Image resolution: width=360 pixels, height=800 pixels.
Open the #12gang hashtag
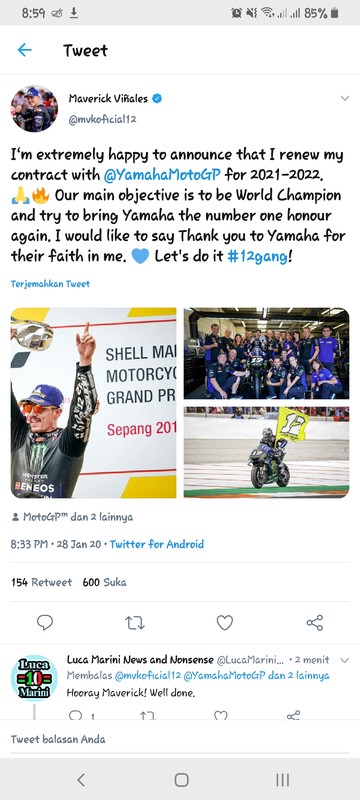[x=257, y=256]
